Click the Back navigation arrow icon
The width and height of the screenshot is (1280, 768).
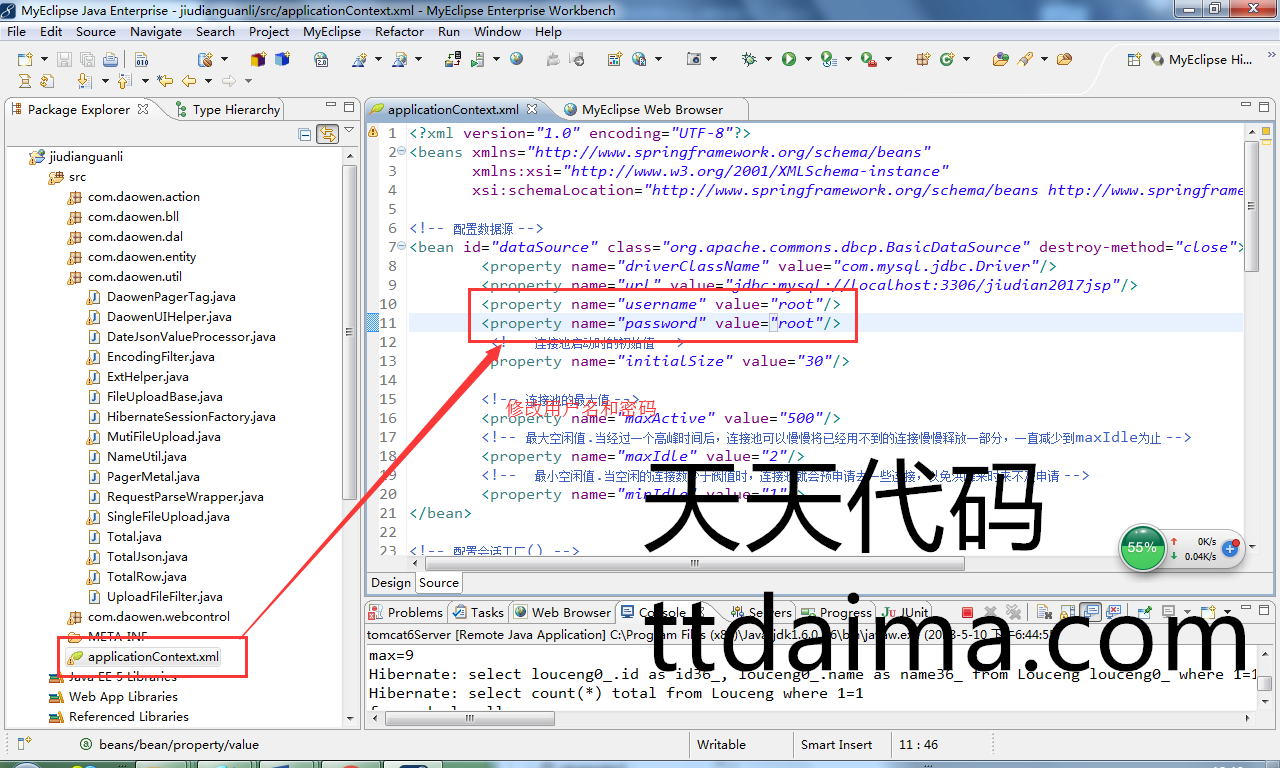(186, 81)
